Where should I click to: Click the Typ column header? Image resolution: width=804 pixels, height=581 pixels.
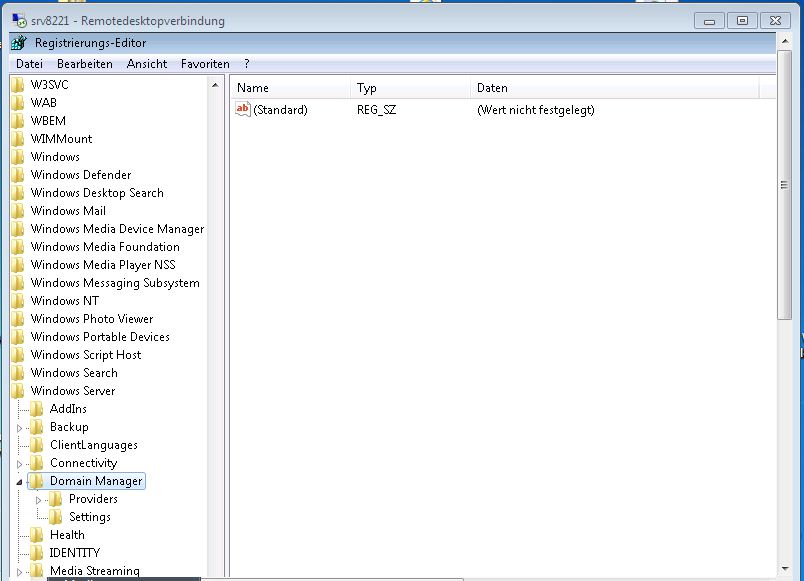(410, 88)
